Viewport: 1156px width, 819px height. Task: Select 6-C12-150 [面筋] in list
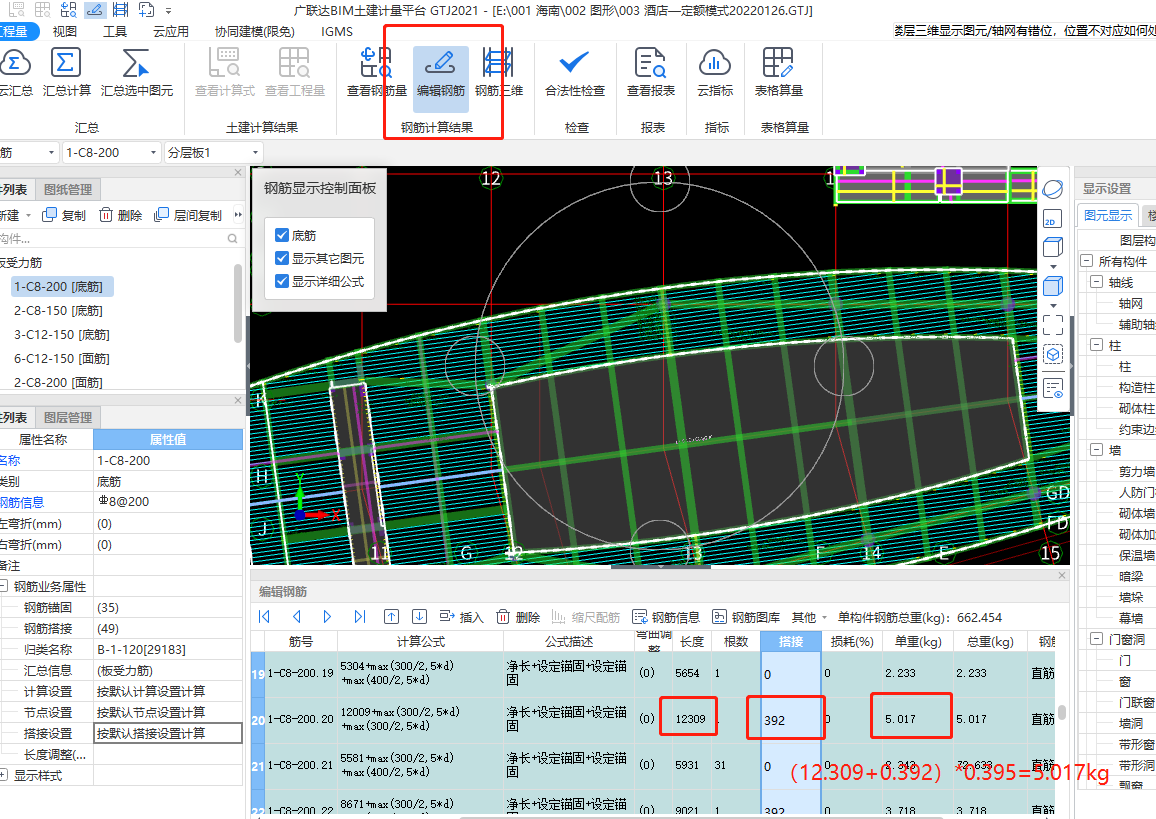(62, 358)
